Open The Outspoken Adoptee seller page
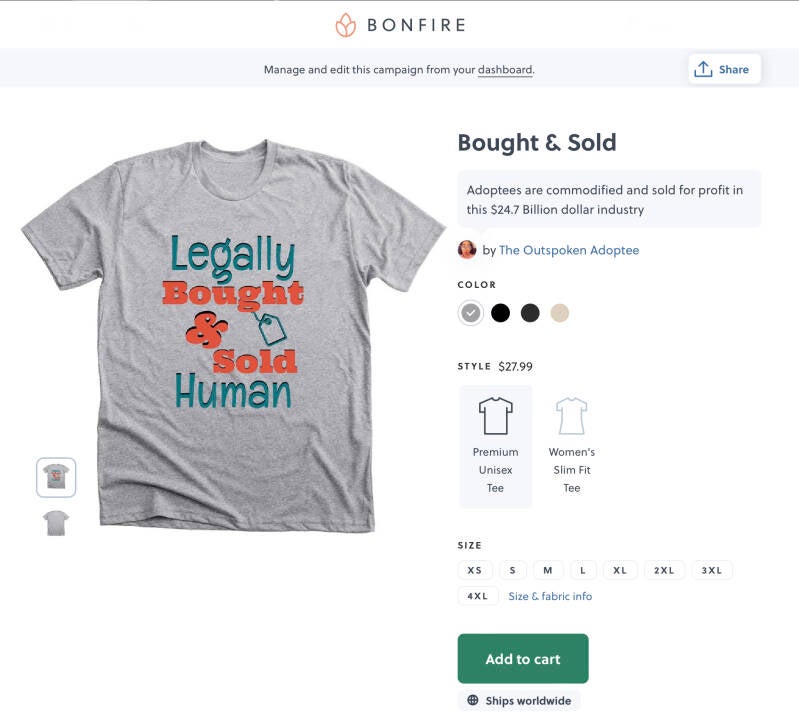Image resolution: width=799 pixels, height=723 pixels. 568,250
